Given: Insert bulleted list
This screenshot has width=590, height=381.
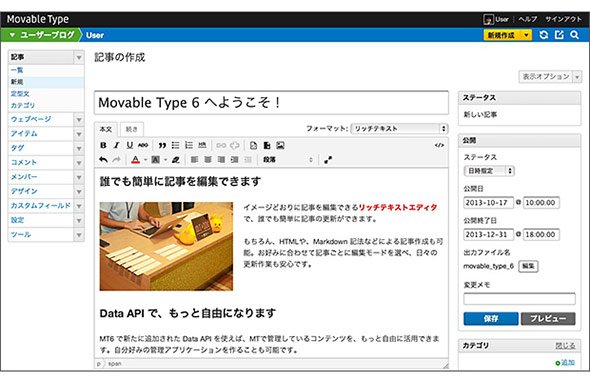Looking at the screenshot, I should tap(176, 145).
